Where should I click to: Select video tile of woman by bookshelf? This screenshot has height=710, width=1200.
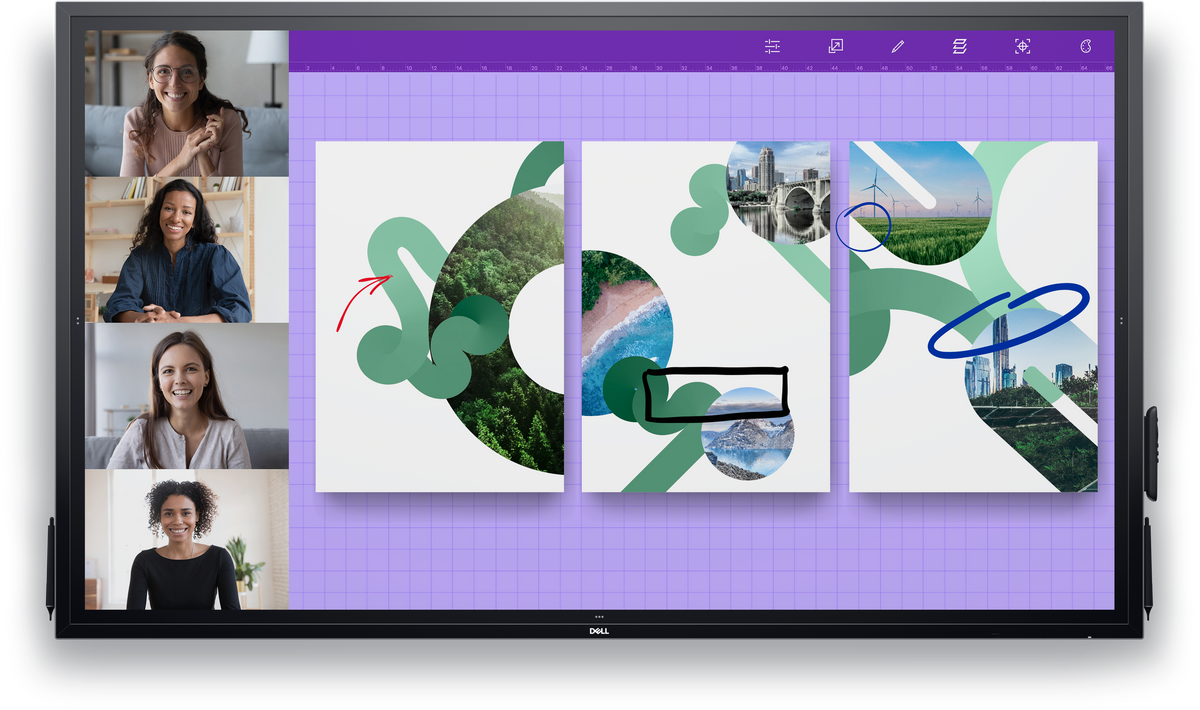[x=187, y=250]
